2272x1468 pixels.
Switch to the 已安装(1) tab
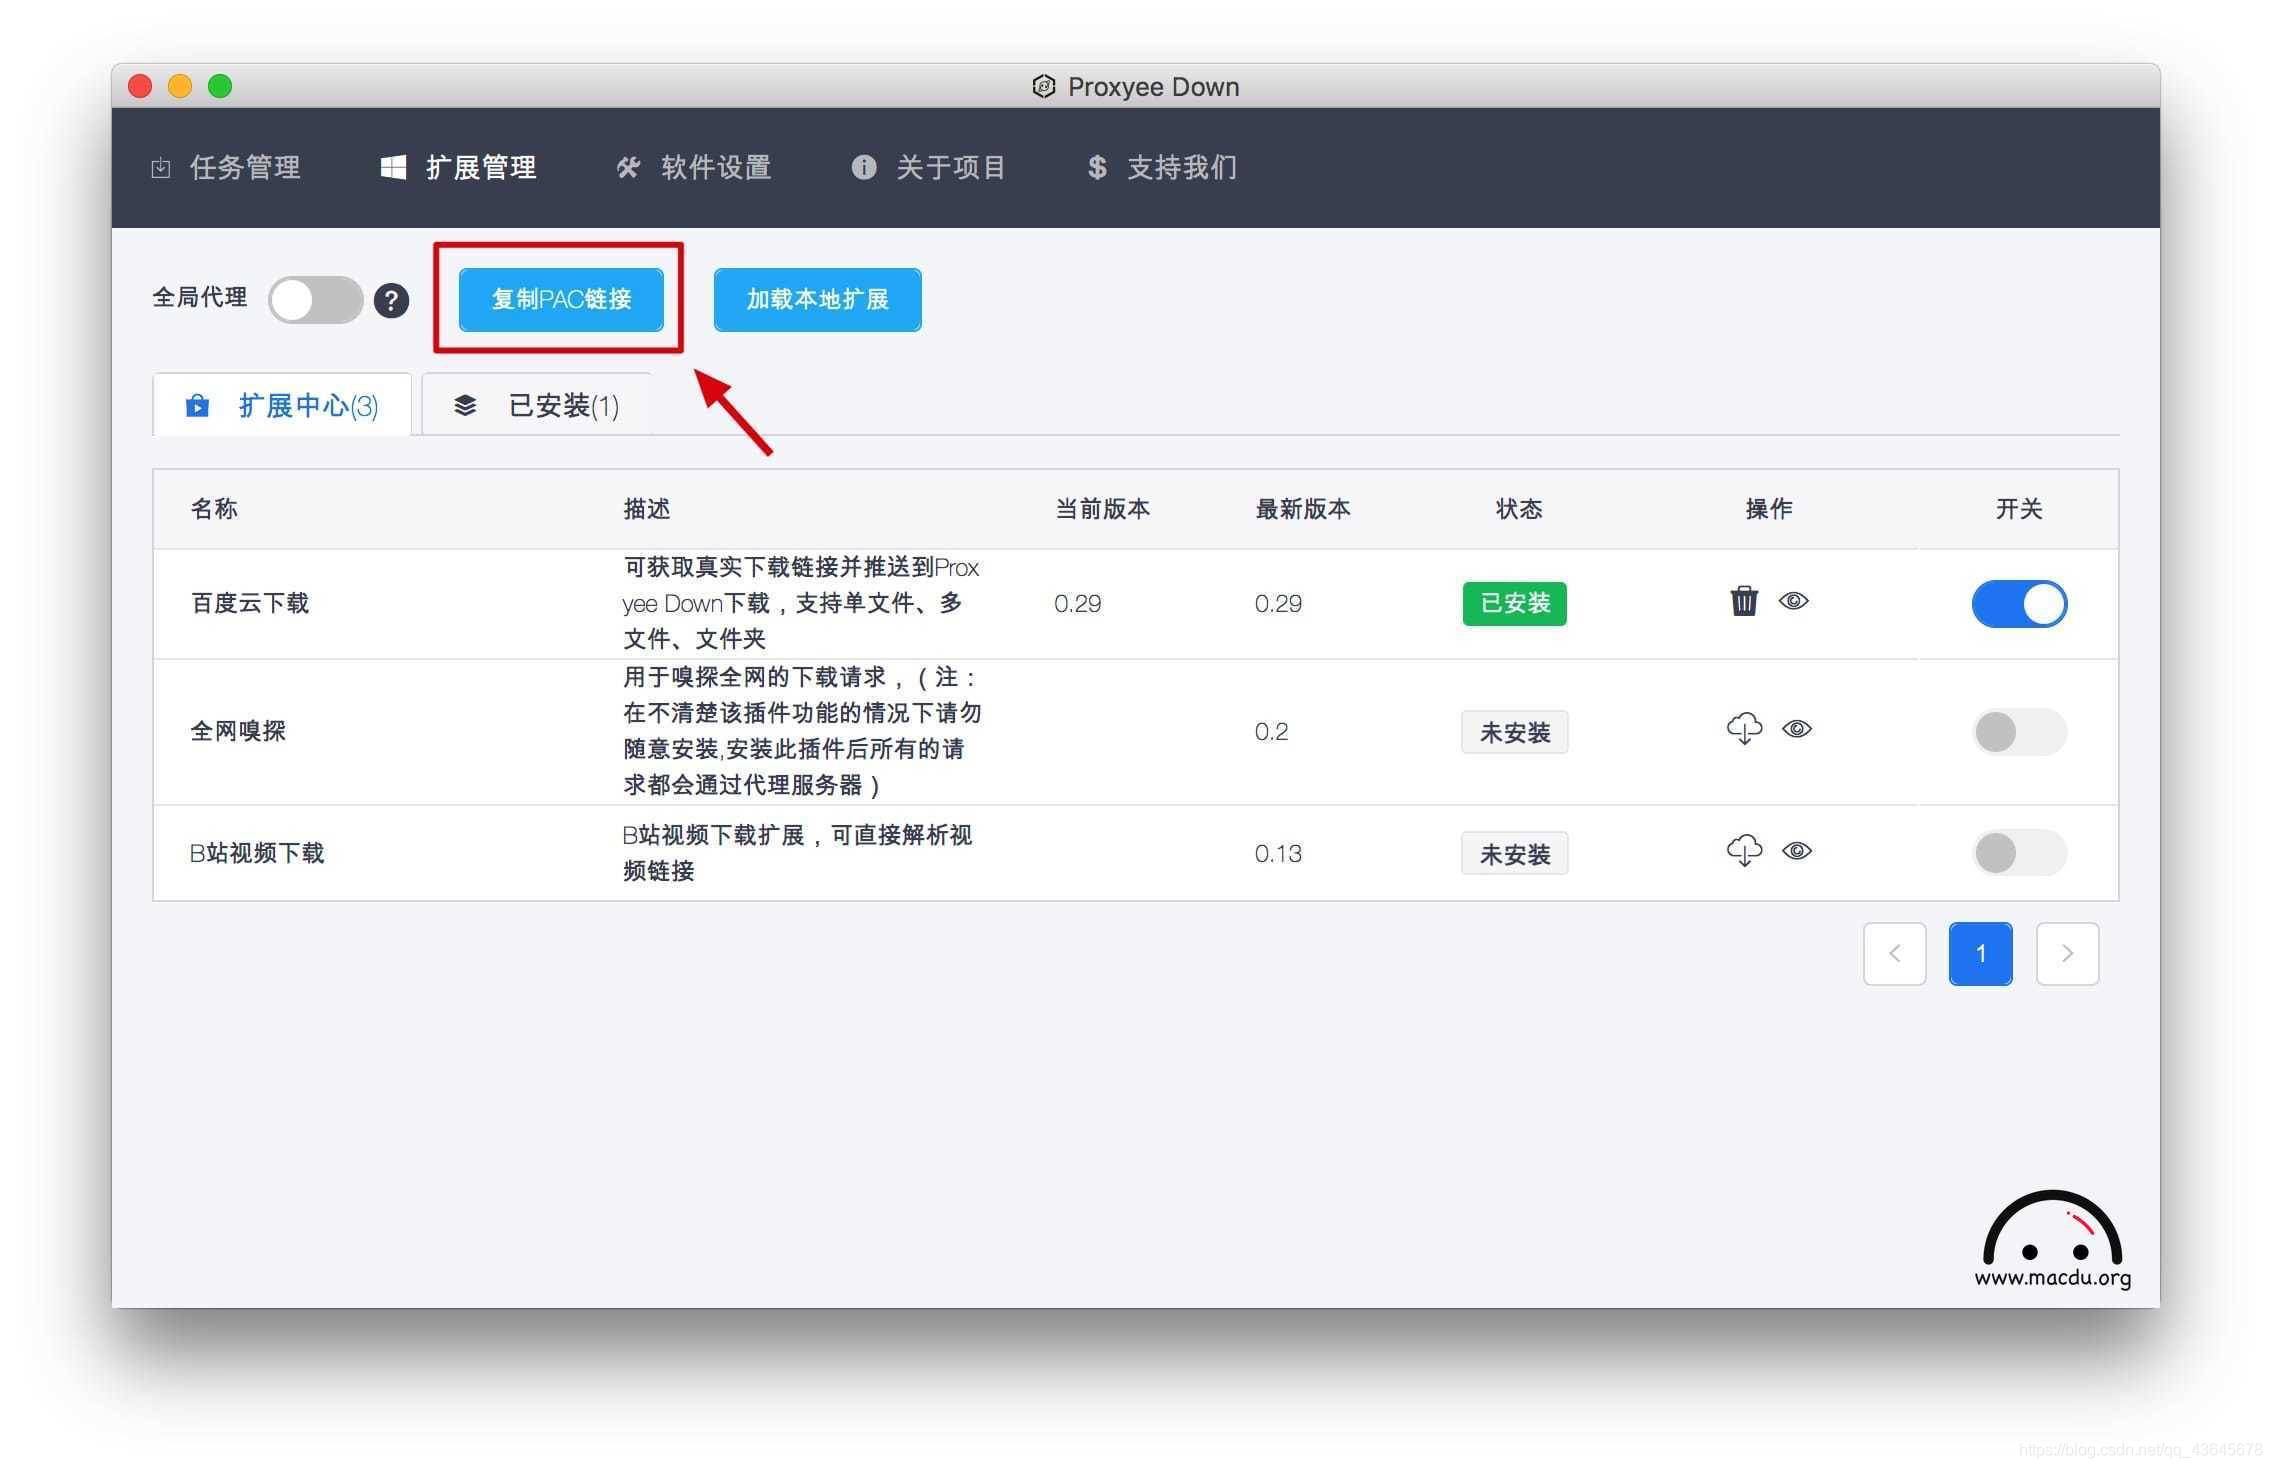(x=533, y=404)
